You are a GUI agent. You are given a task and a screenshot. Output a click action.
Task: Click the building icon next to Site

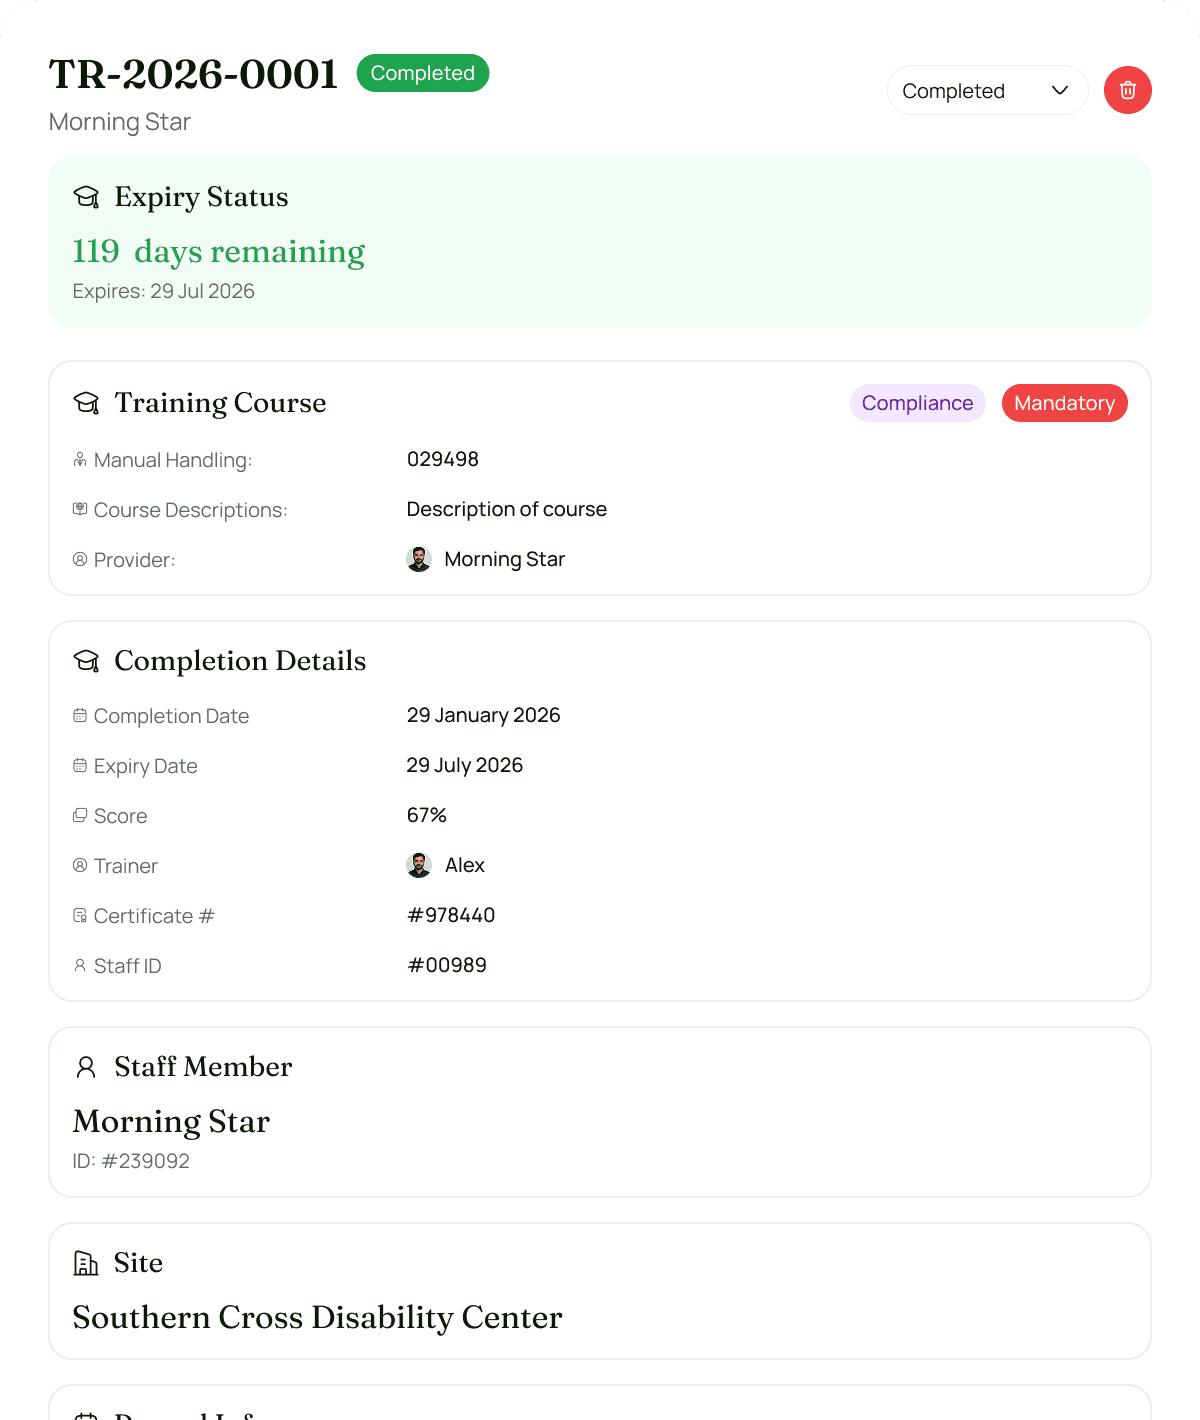click(86, 1263)
